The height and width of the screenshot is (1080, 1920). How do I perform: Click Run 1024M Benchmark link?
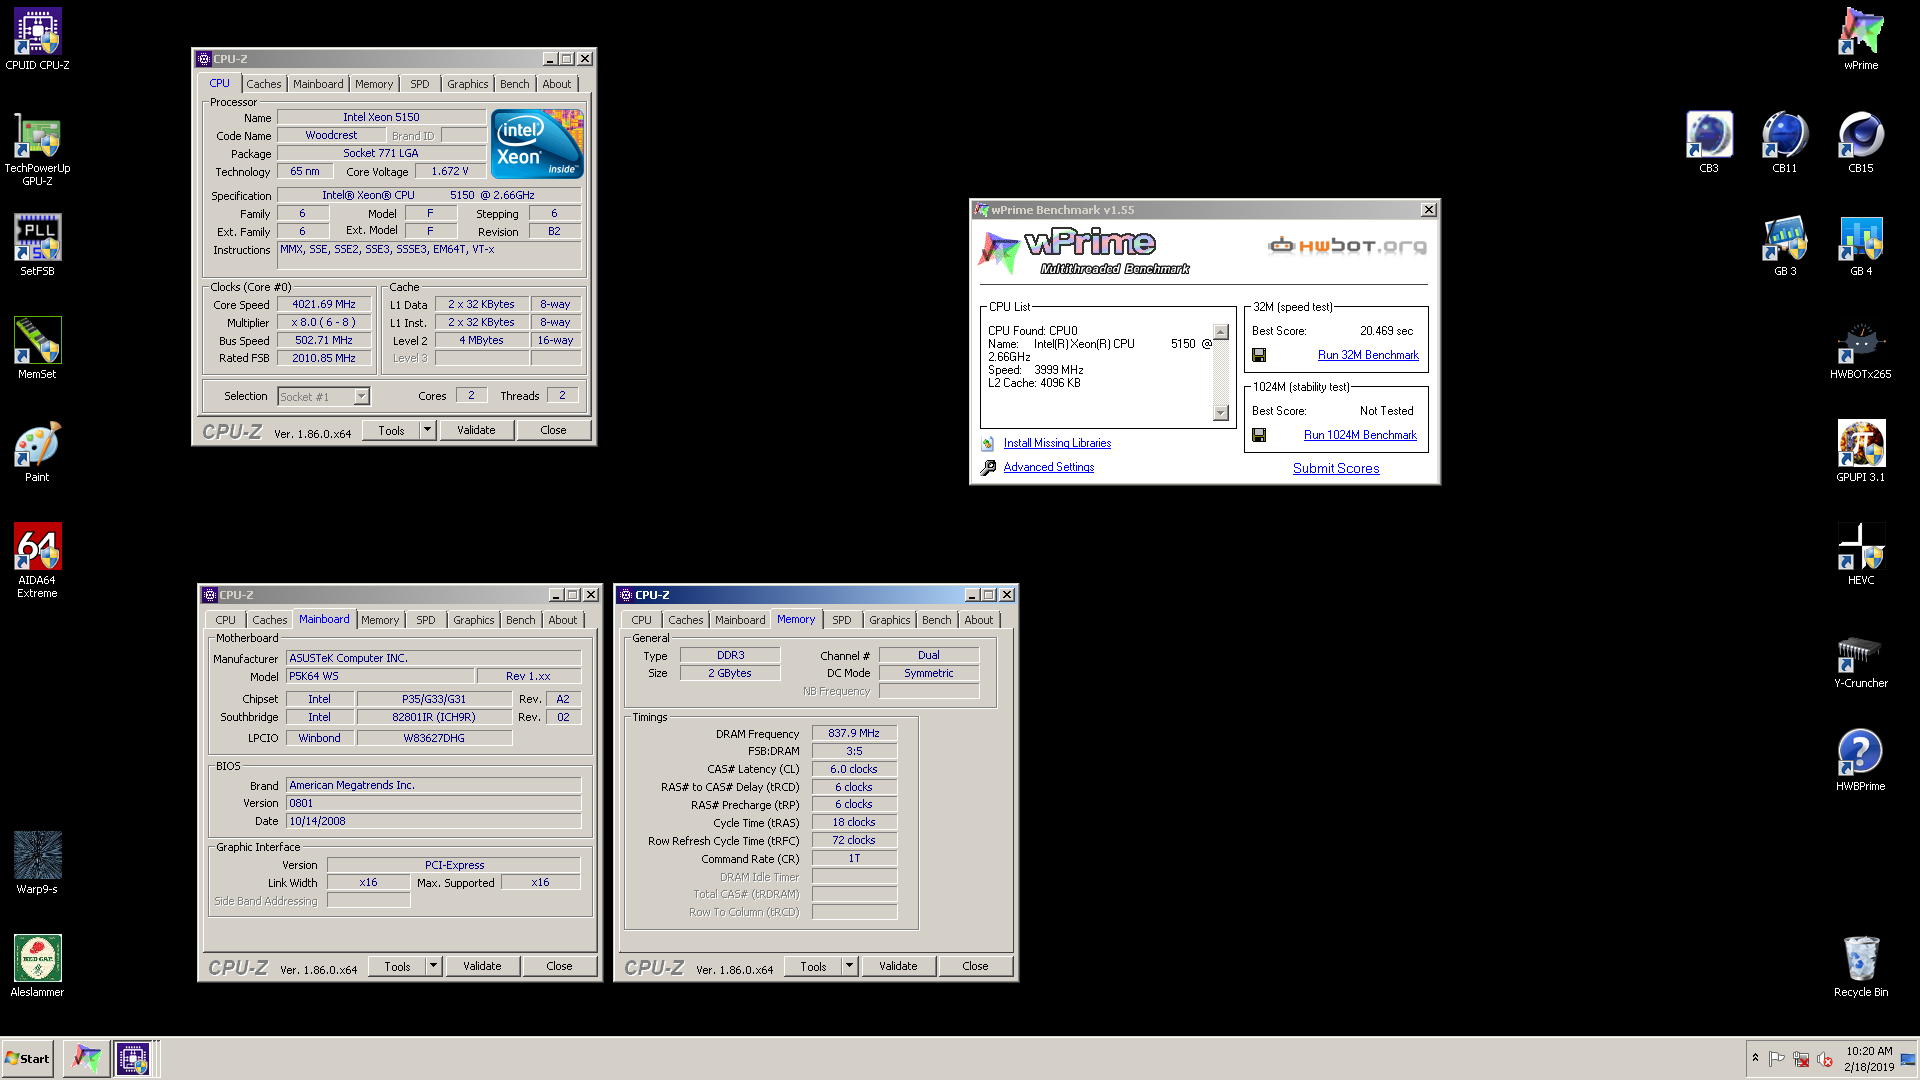[1360, 435]
